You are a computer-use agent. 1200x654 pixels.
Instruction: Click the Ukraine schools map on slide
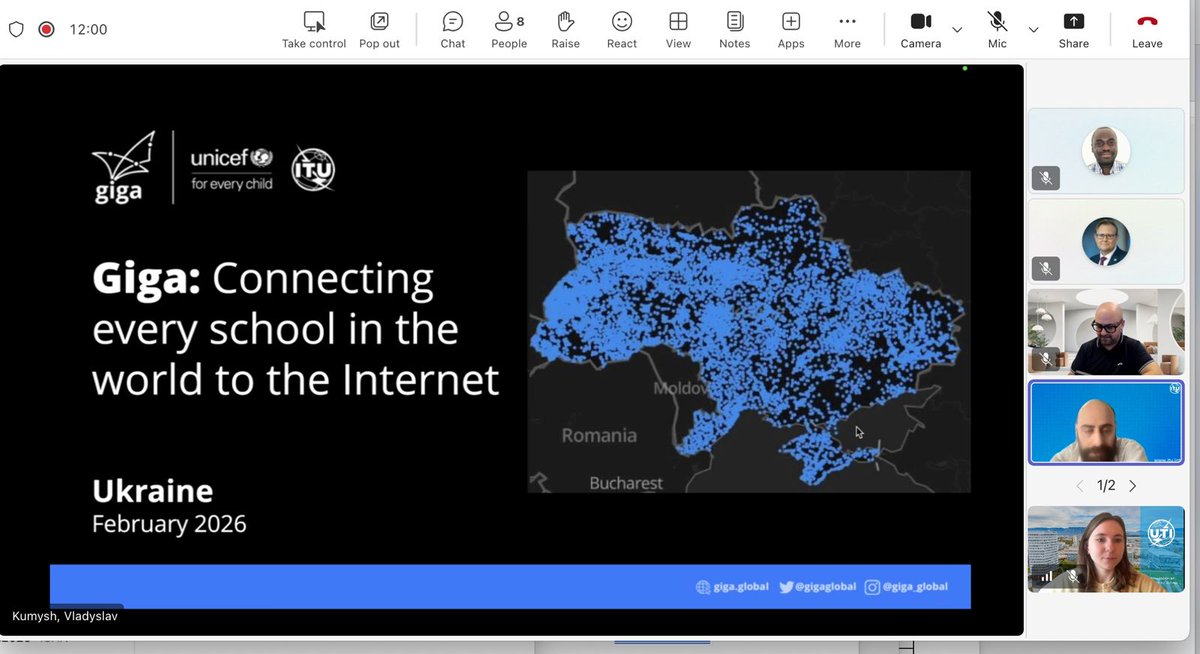pos(749,331)
